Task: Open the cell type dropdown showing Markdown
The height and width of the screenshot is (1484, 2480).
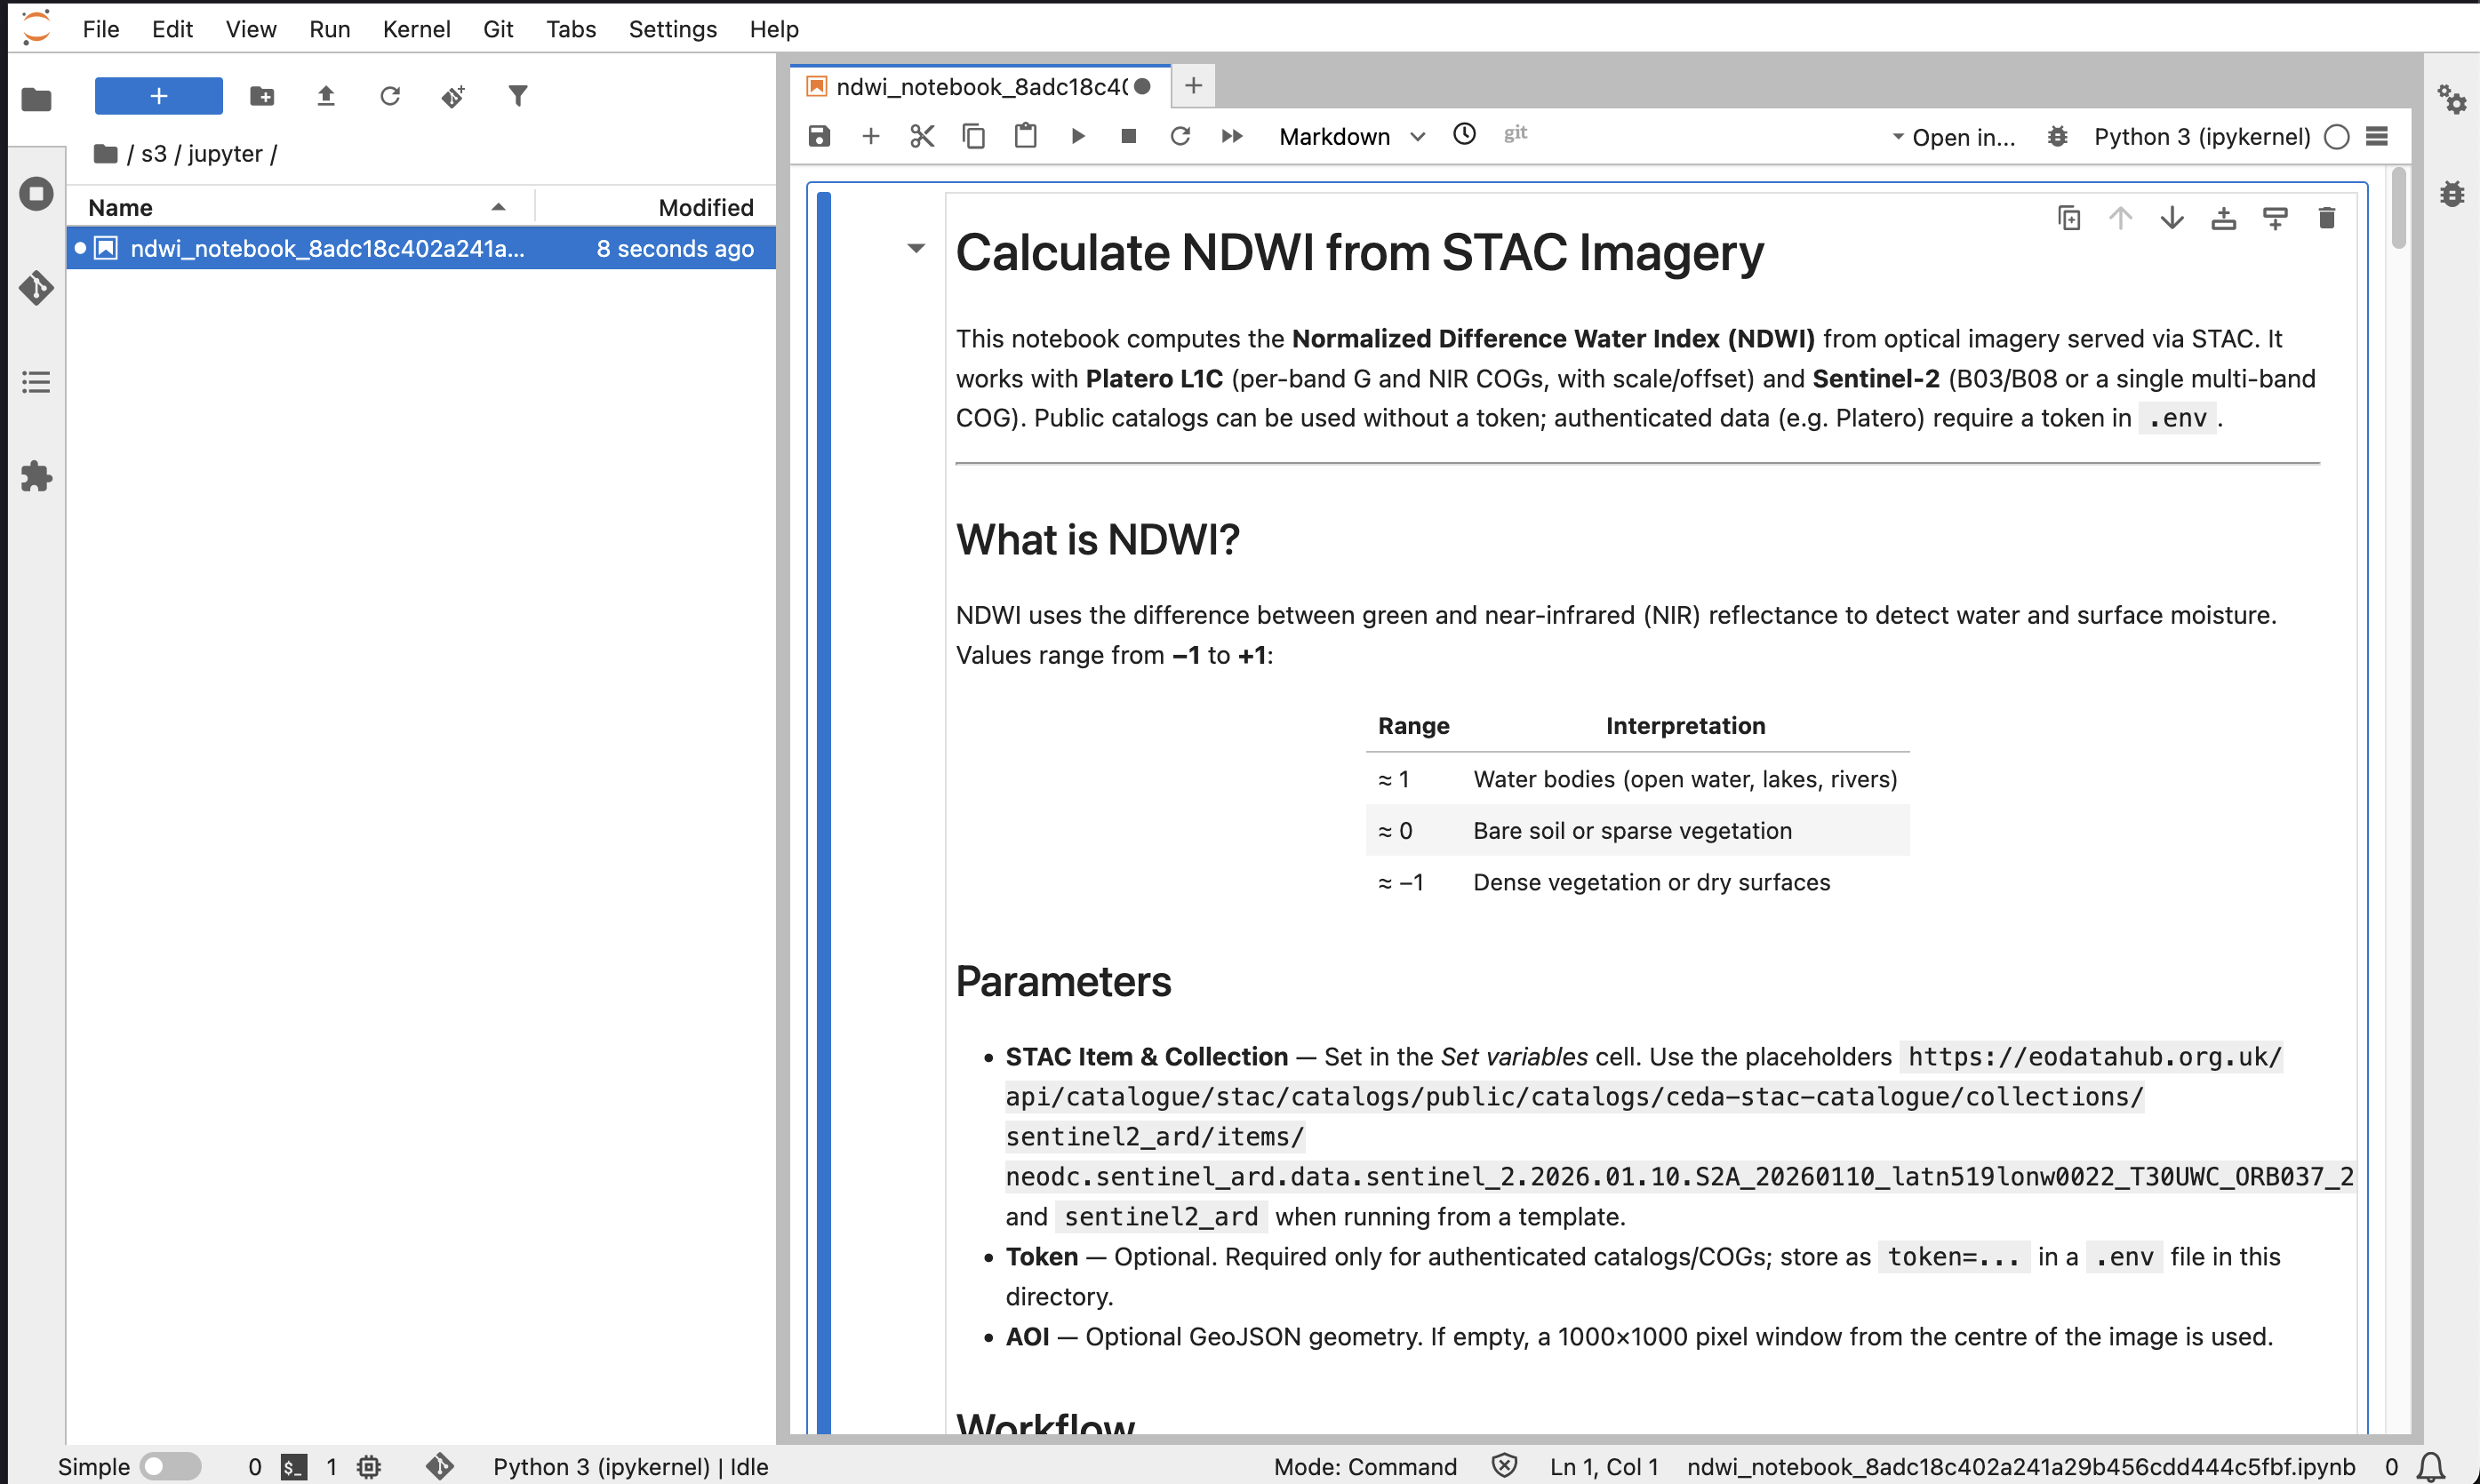Action: (x=1350, y=136)
